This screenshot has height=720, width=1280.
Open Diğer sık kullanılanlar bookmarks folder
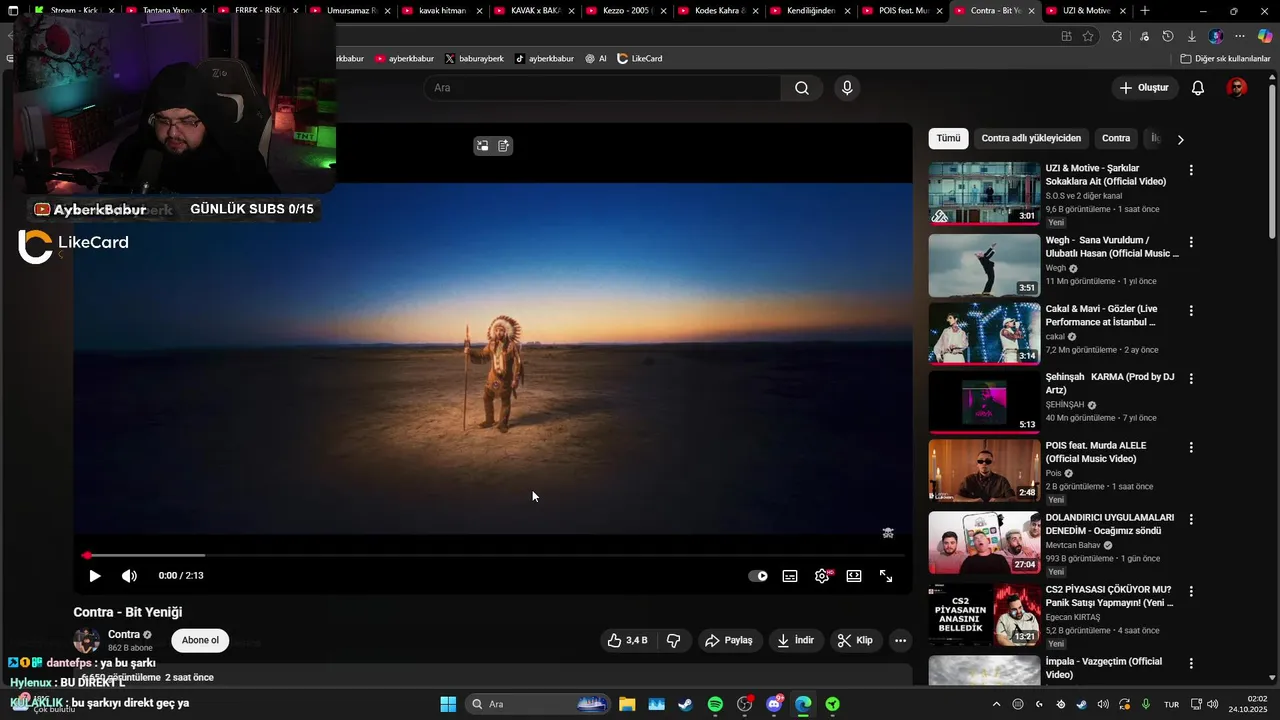[1225, 59]
